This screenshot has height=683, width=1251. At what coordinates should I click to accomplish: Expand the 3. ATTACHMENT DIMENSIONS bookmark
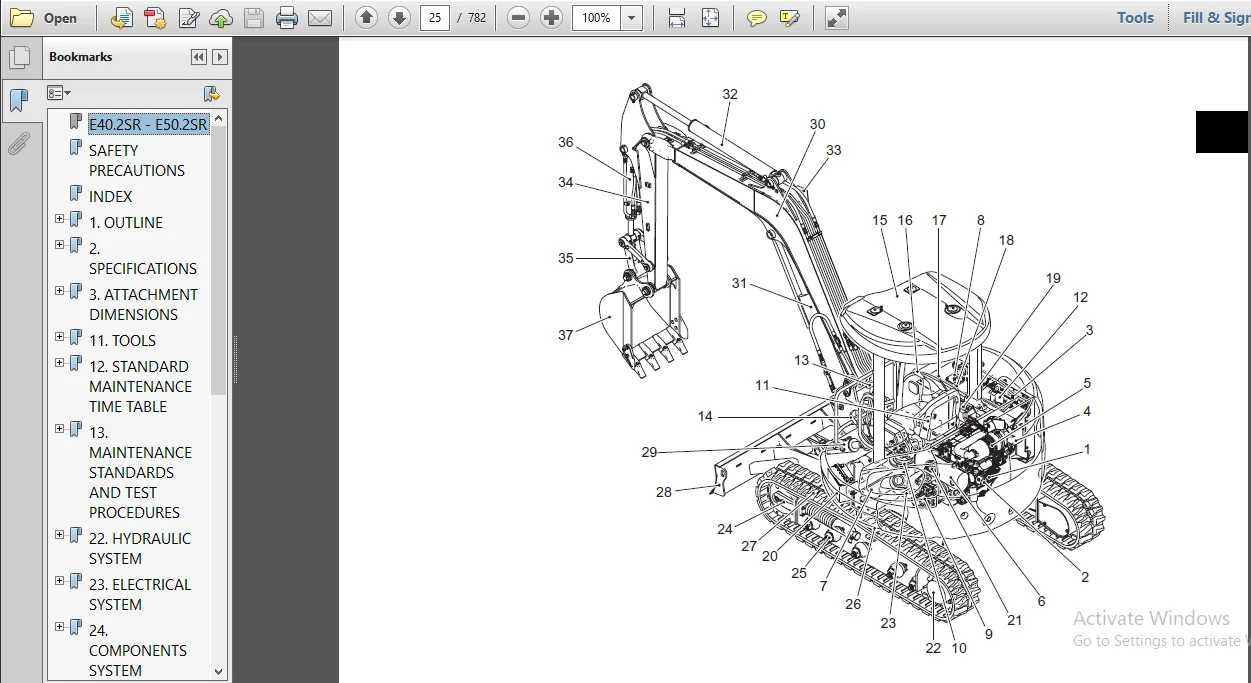point(59,291)
